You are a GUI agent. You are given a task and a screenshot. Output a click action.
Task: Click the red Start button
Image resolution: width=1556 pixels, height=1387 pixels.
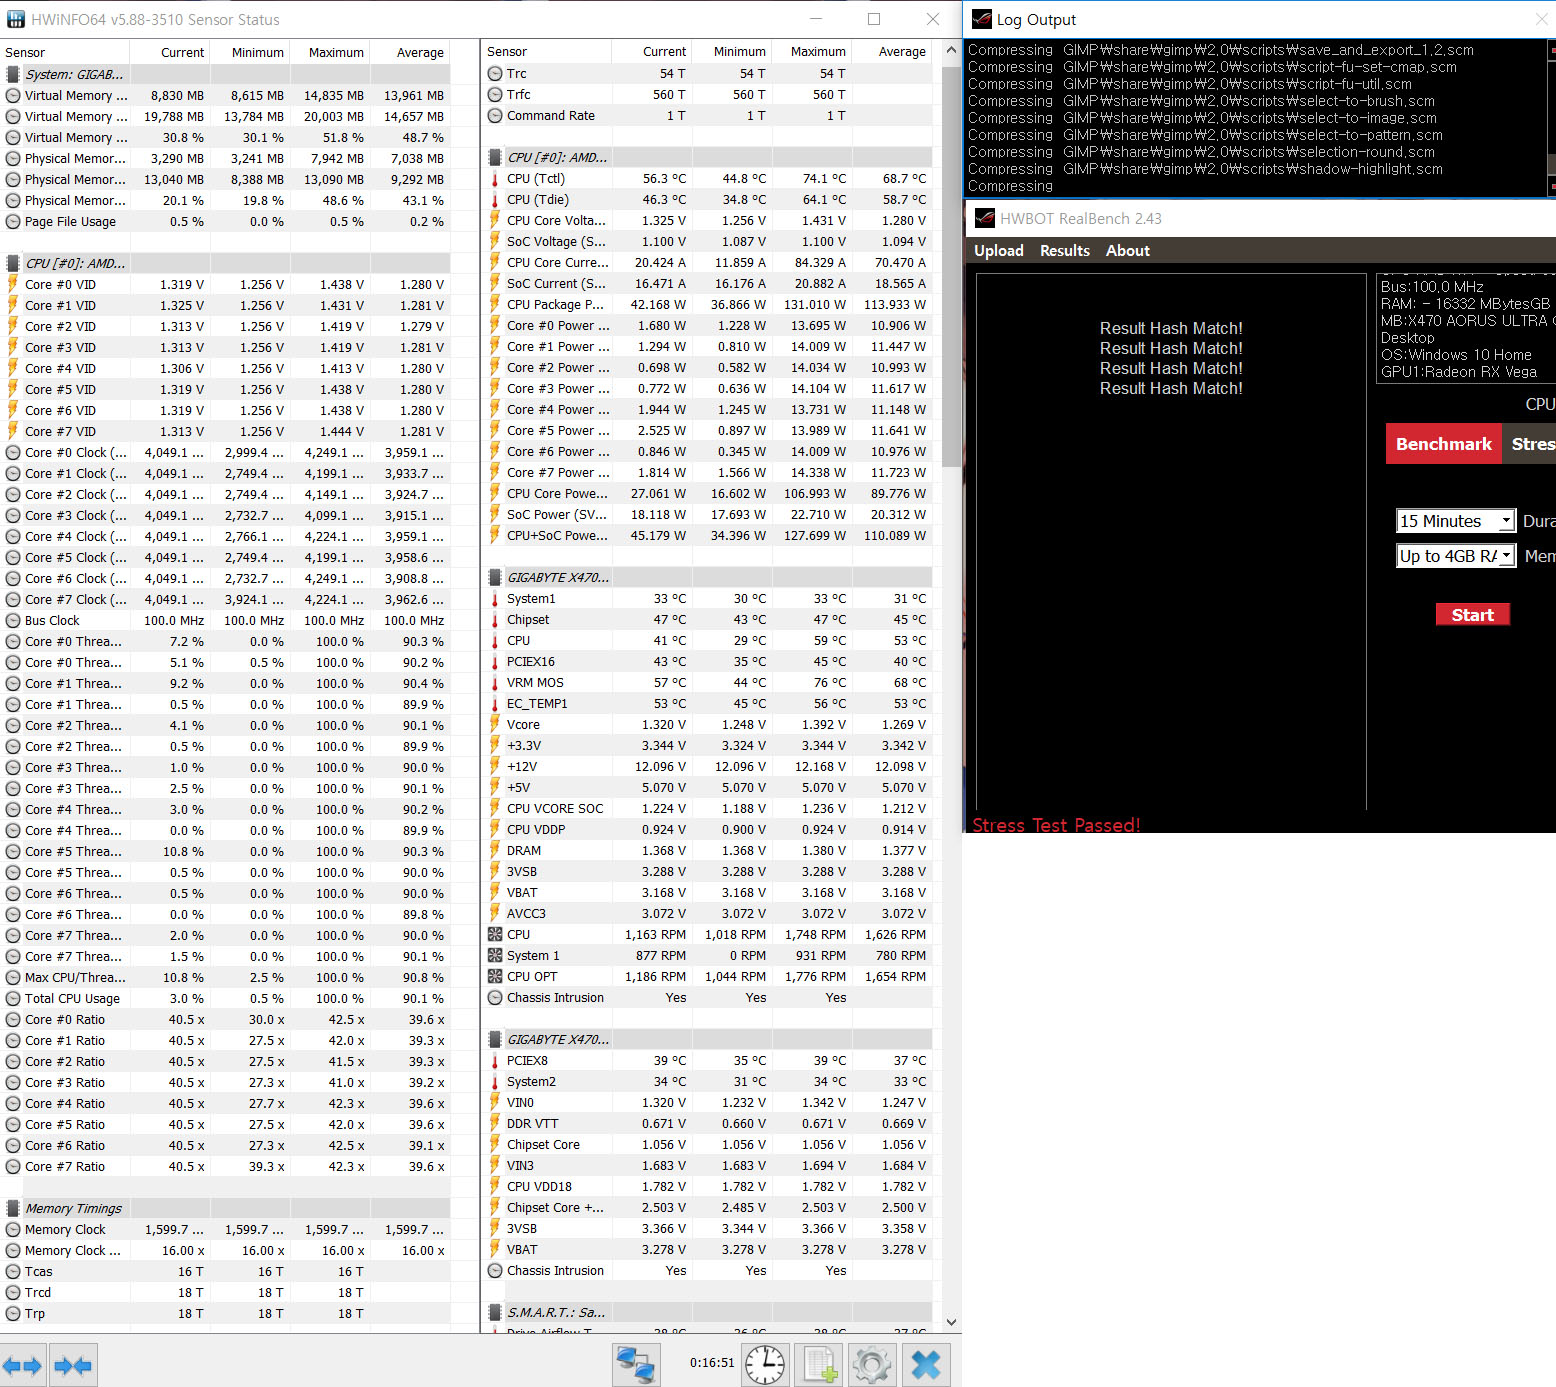1473,615
